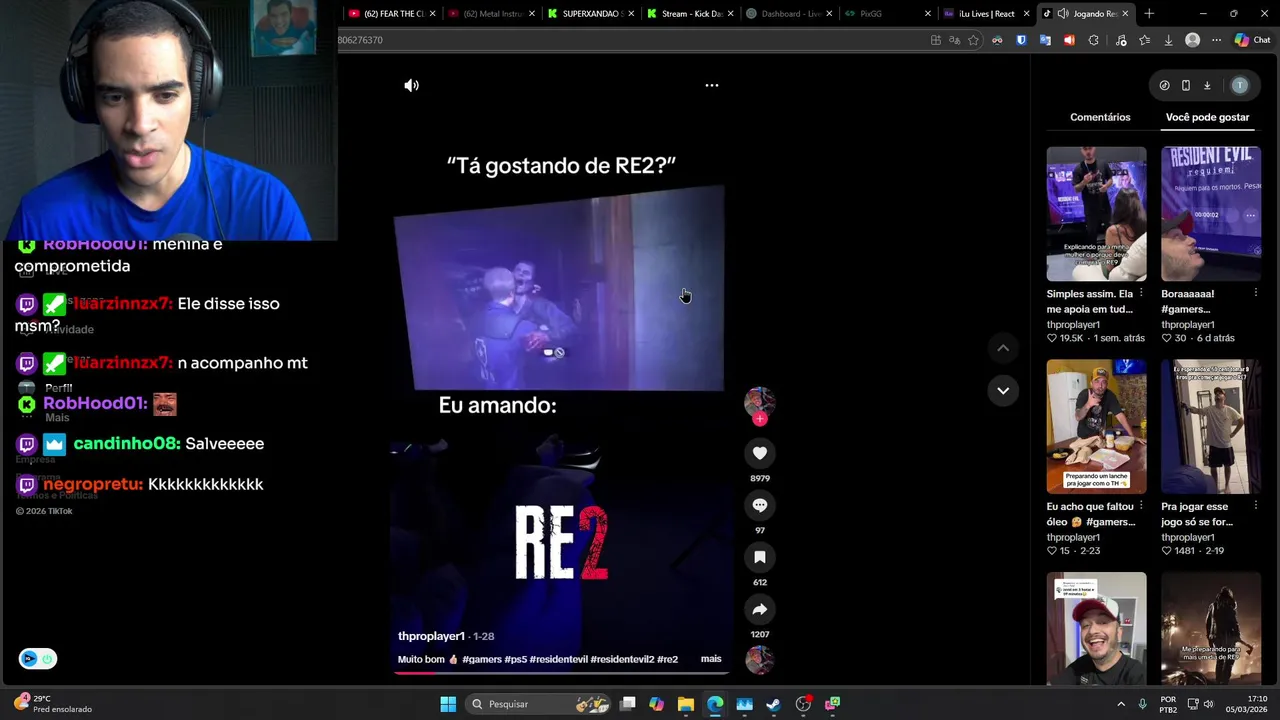Open the three-dot menu above the video
This screenshot has width=1280, height=720.
click(712, 85)
